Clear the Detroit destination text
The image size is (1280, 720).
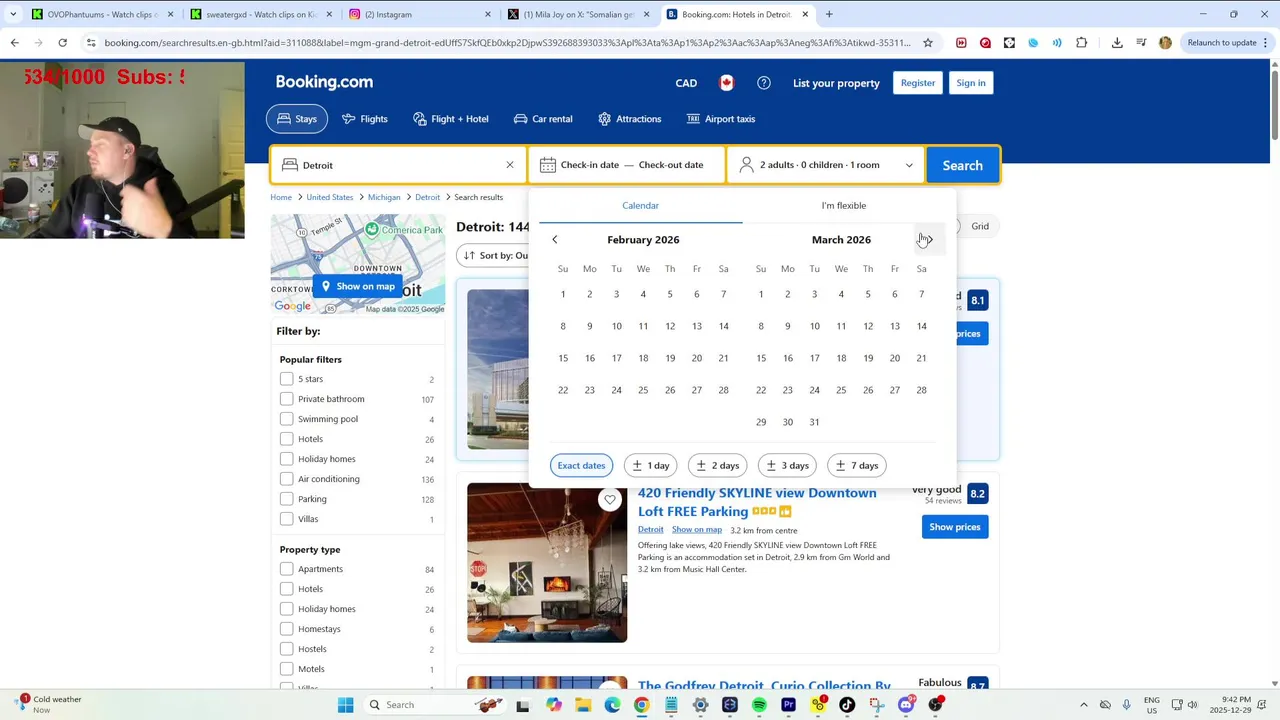point(510,165)
